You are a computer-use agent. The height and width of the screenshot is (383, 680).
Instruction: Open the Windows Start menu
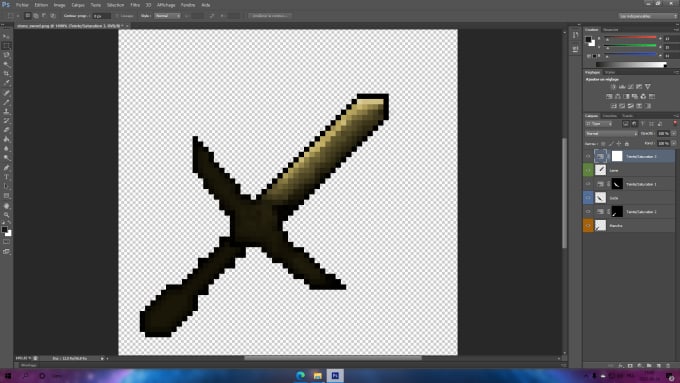click(8, 376)
